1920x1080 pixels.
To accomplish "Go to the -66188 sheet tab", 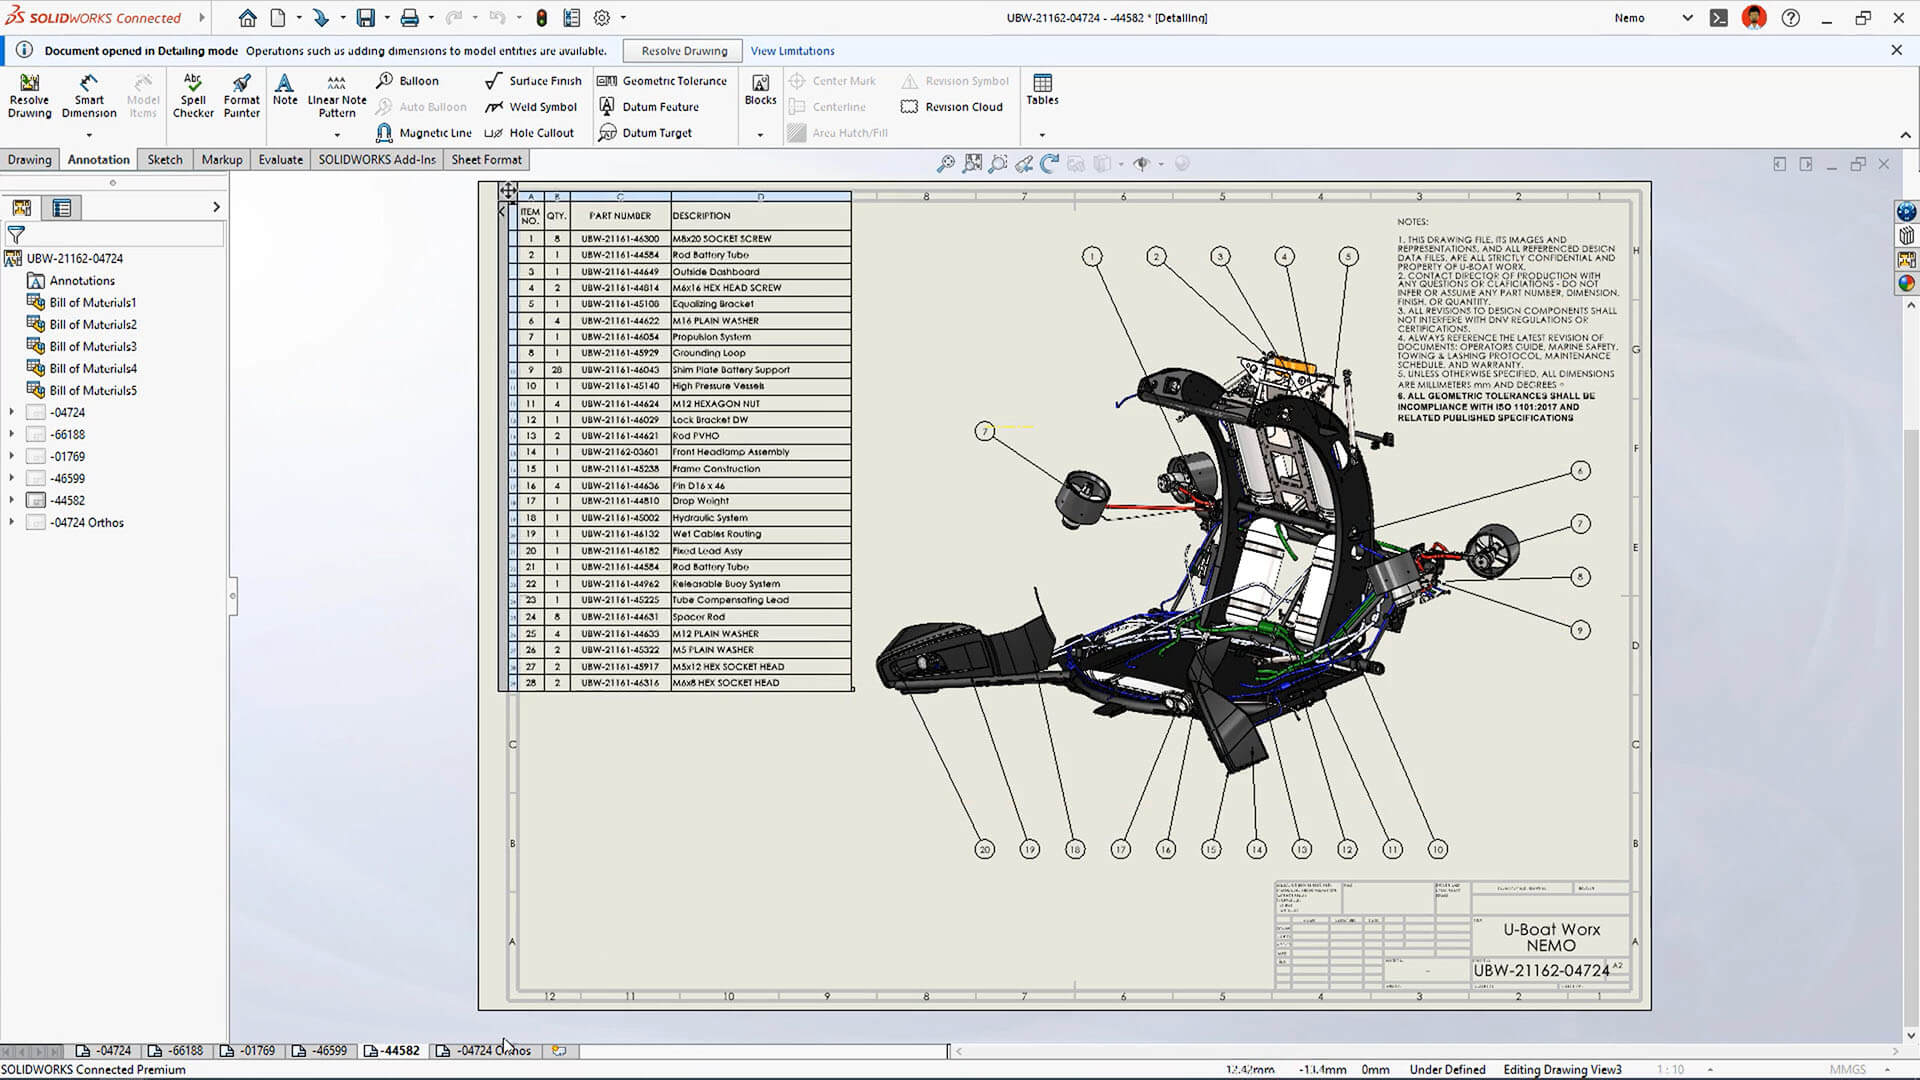I will 177,1051.
